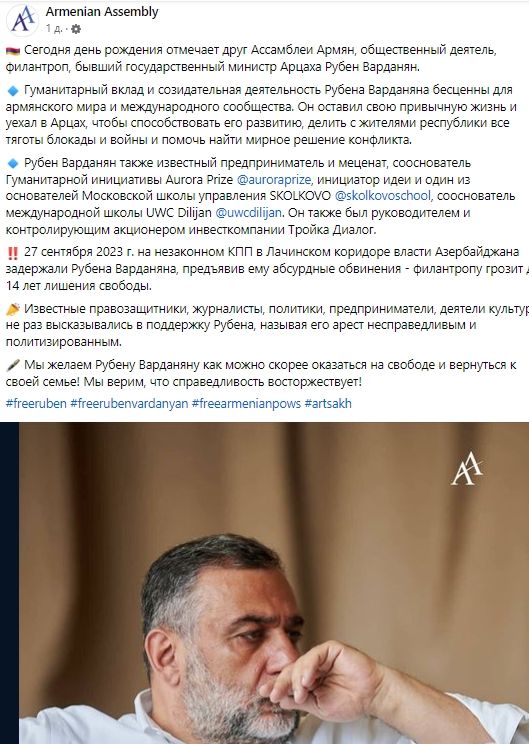Open the @skolkovoschool mention link
Screen dimensions: 529x744
coord(383,196)
